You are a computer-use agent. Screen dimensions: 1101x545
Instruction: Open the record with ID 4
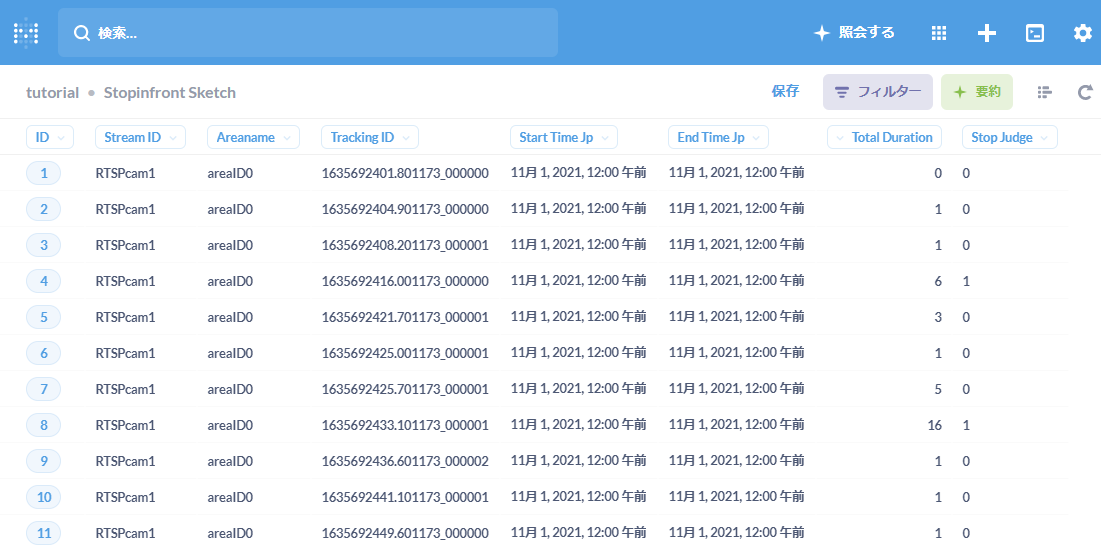[x=44, y=281]
